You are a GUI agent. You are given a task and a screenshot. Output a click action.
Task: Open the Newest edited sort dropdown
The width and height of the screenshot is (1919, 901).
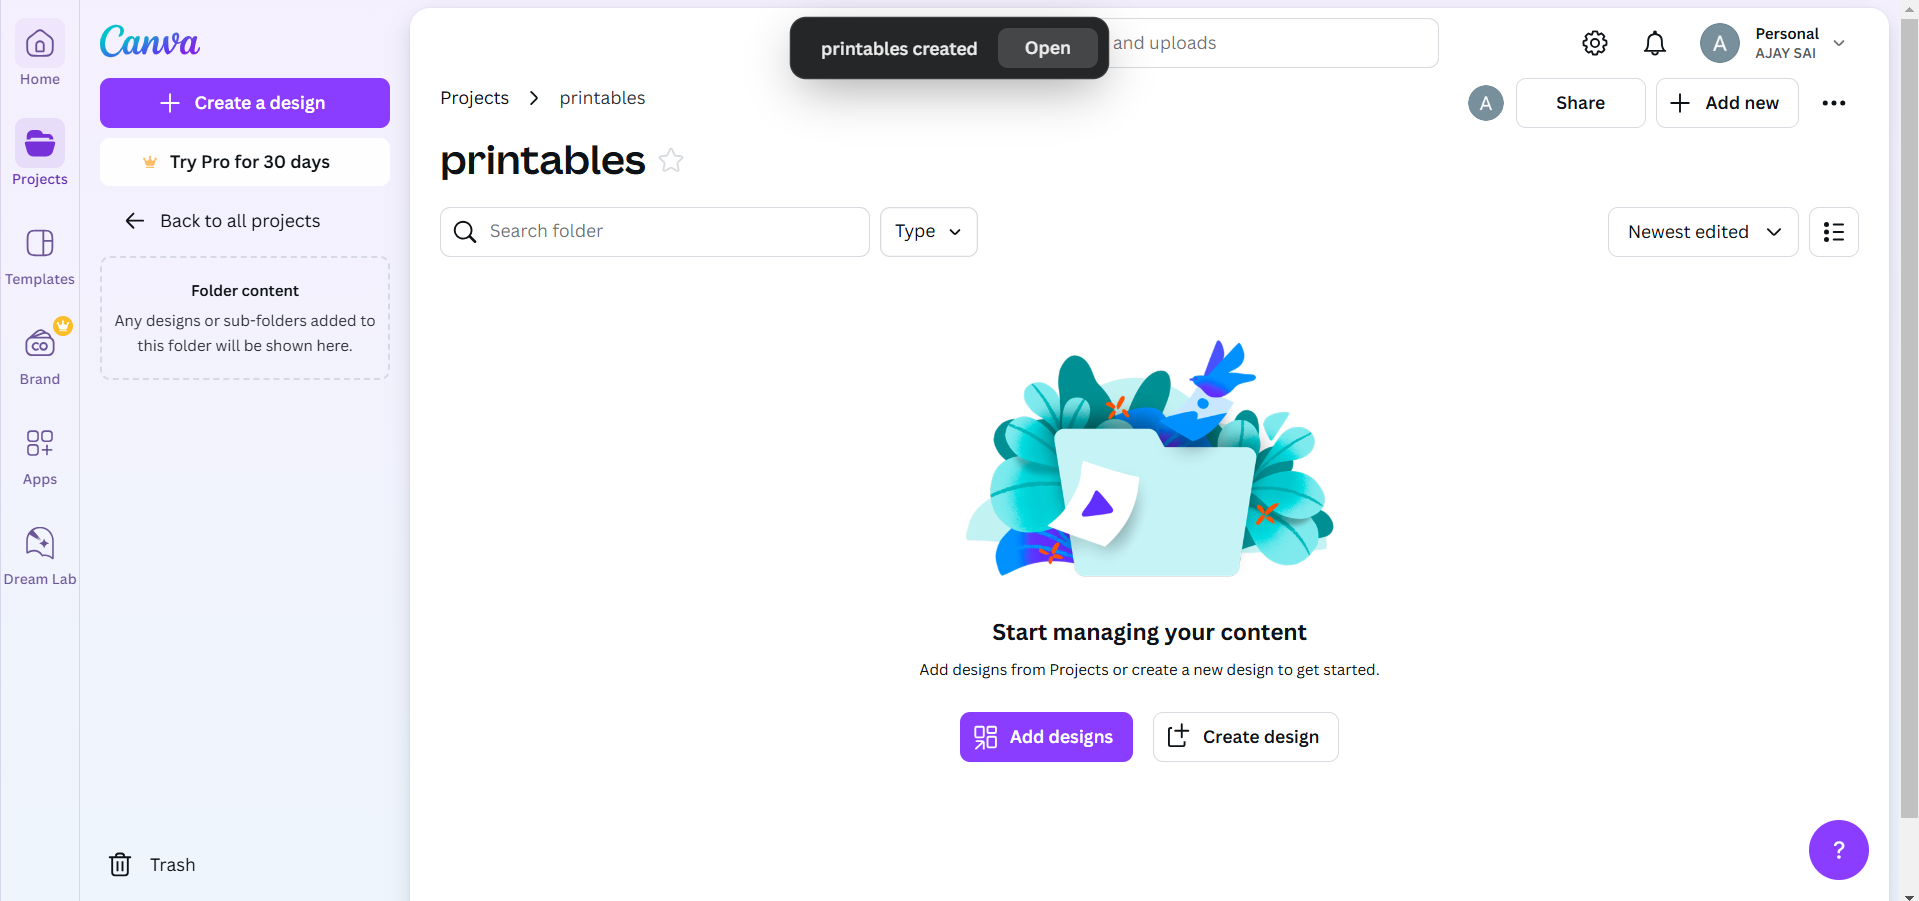point(1702,232)
